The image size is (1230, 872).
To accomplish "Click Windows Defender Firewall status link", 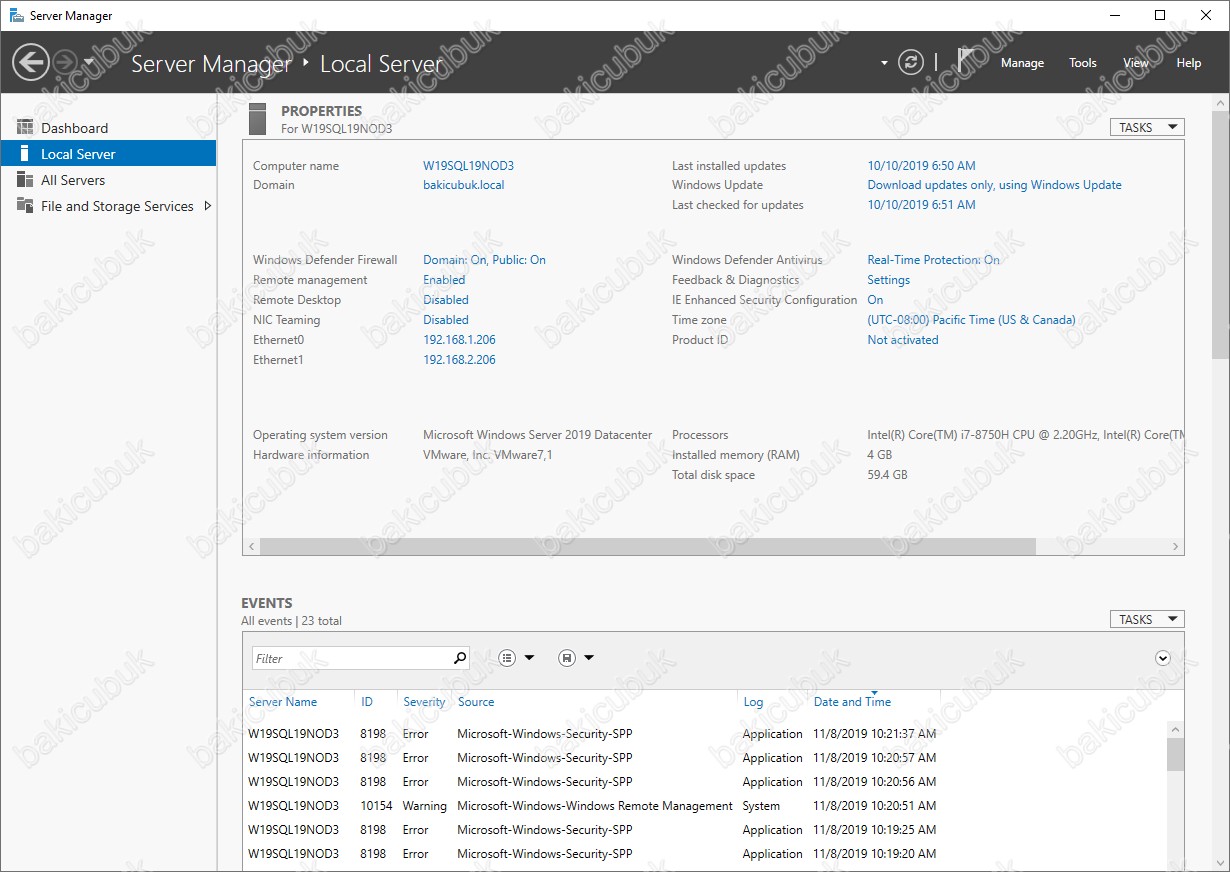I will (x=484, y=260).
